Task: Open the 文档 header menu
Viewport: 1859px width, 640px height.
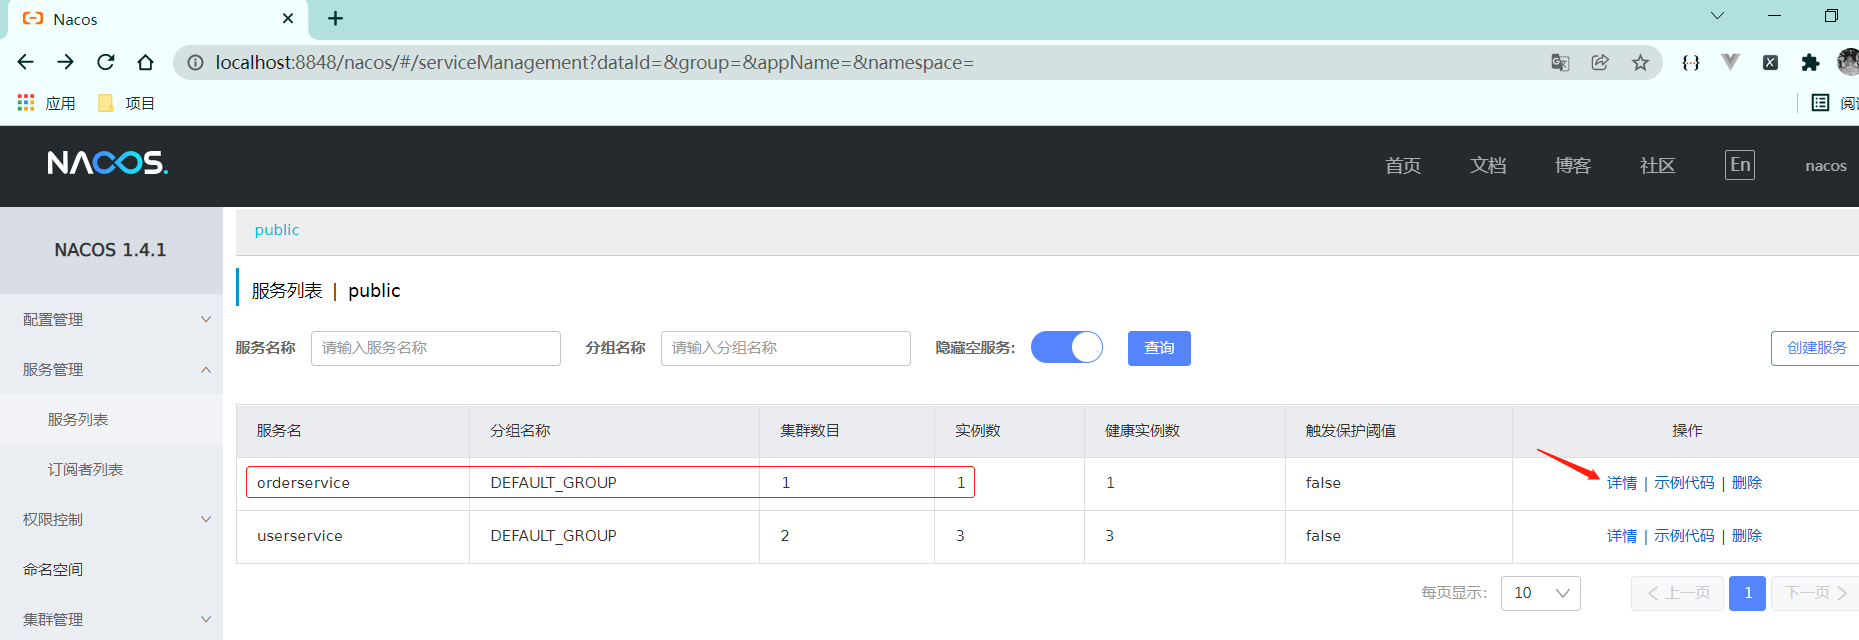Action: 1488,166
